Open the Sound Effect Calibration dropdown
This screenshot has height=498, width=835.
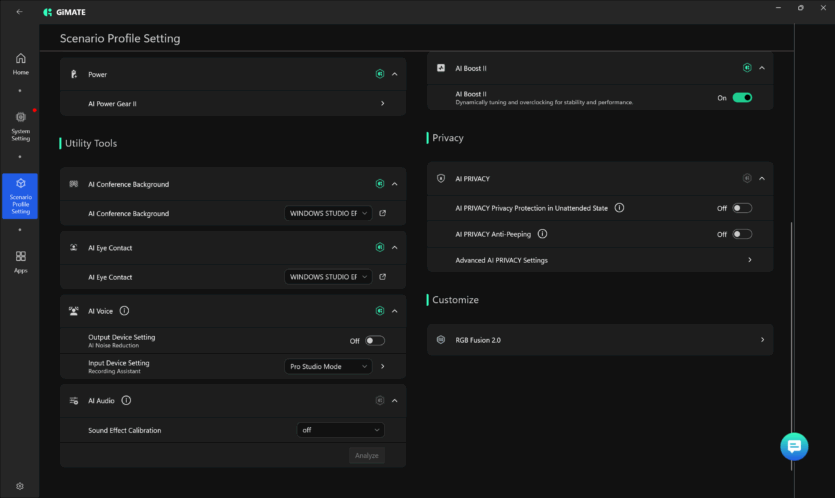click(x=340, y=430)
